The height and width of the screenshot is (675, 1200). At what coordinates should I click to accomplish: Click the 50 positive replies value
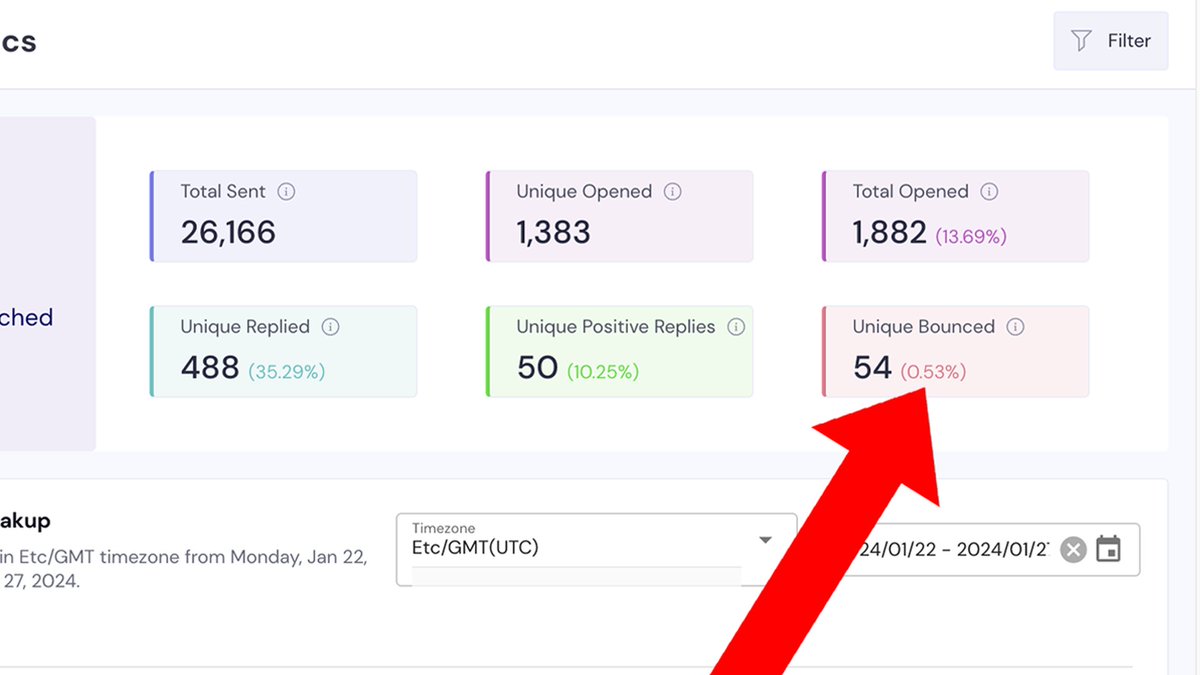pyautogui.click(x=537, y=368)
